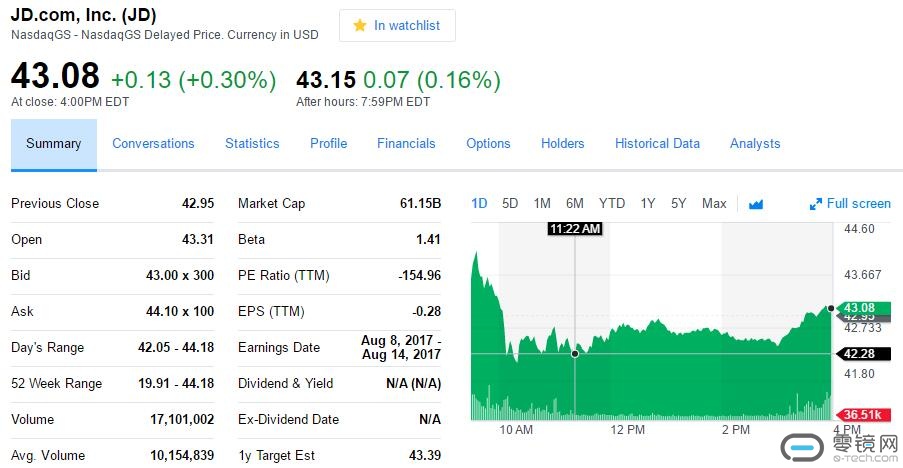Screen dimensions: 903x468
Task: Toggle the In watchlist star button
Action: click(397, 26)
